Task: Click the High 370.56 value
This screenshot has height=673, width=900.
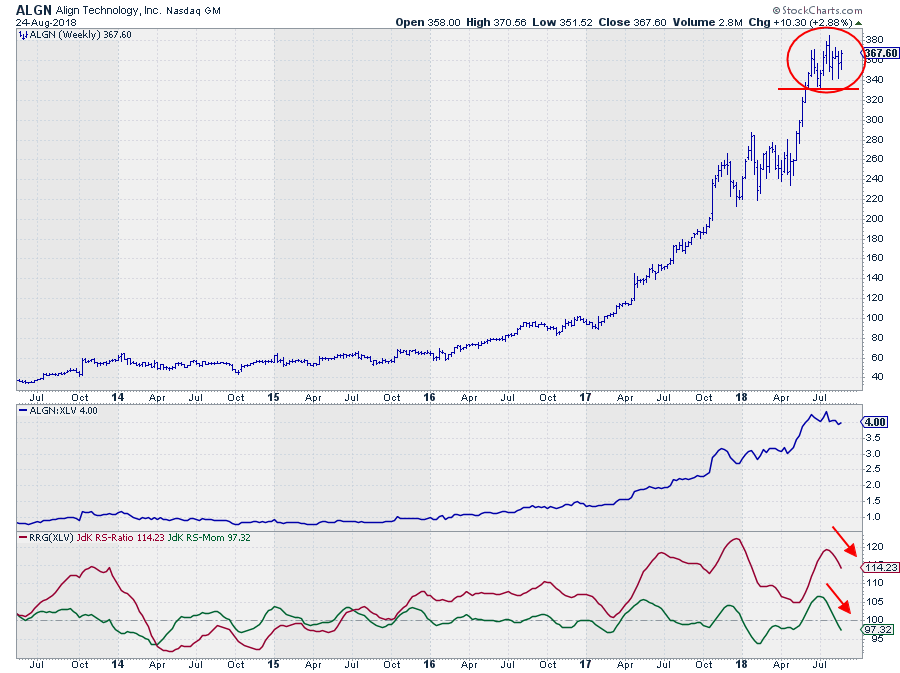Action: point(496,22)
